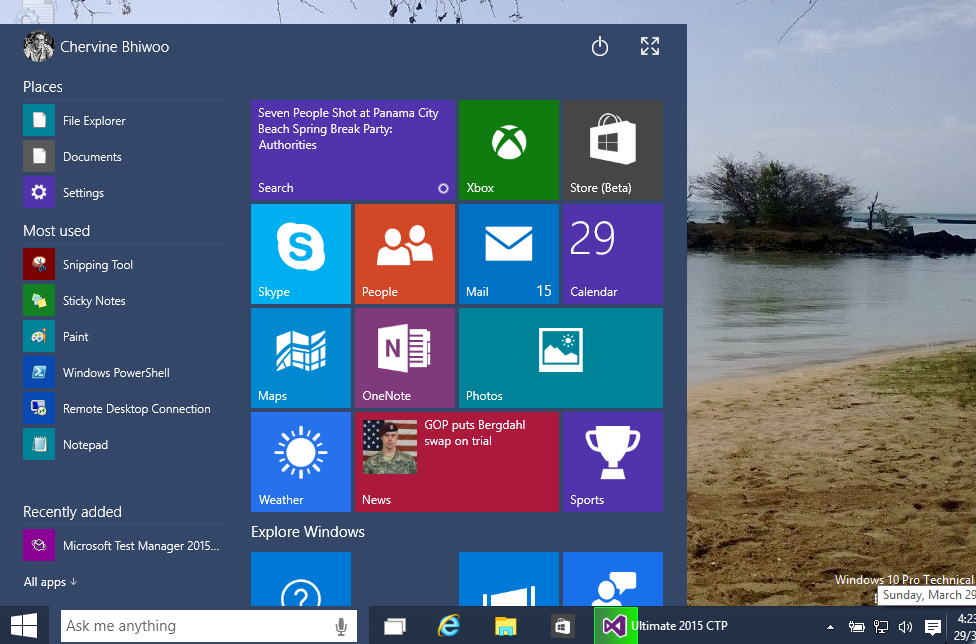
Task: Open Settings from Places list
Action: point(124,193)
